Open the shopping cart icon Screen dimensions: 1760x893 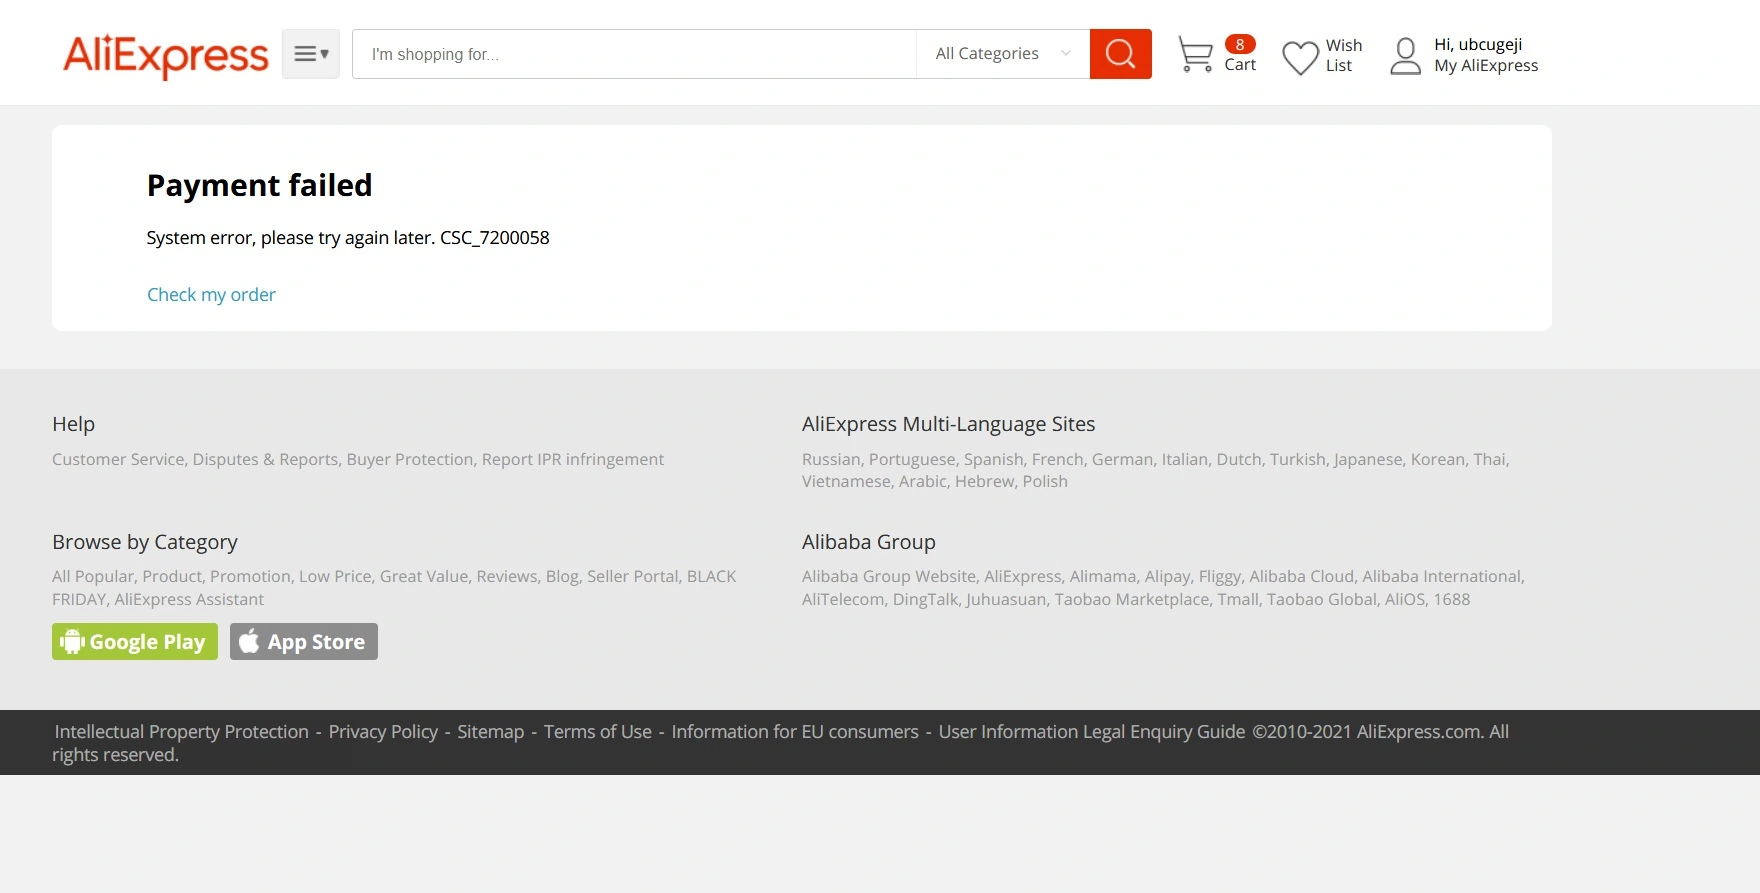[x=1195, y=54]
